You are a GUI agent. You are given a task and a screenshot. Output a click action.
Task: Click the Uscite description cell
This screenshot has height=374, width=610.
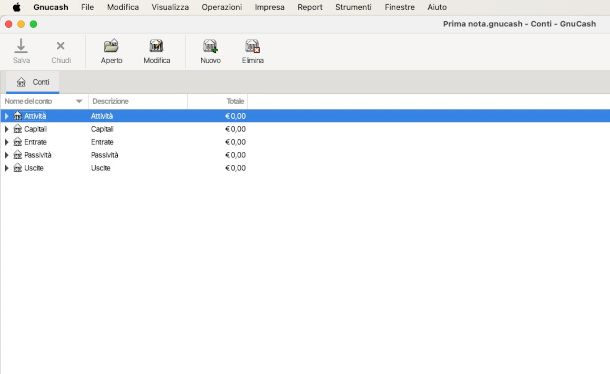(100, 168)
